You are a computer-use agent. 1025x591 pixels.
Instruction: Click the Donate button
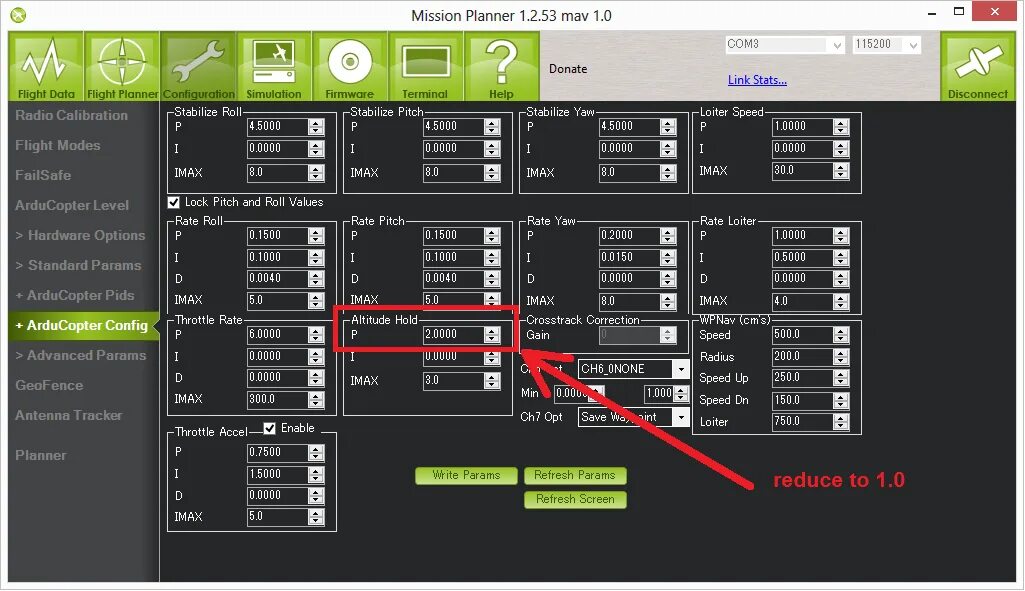568,69
